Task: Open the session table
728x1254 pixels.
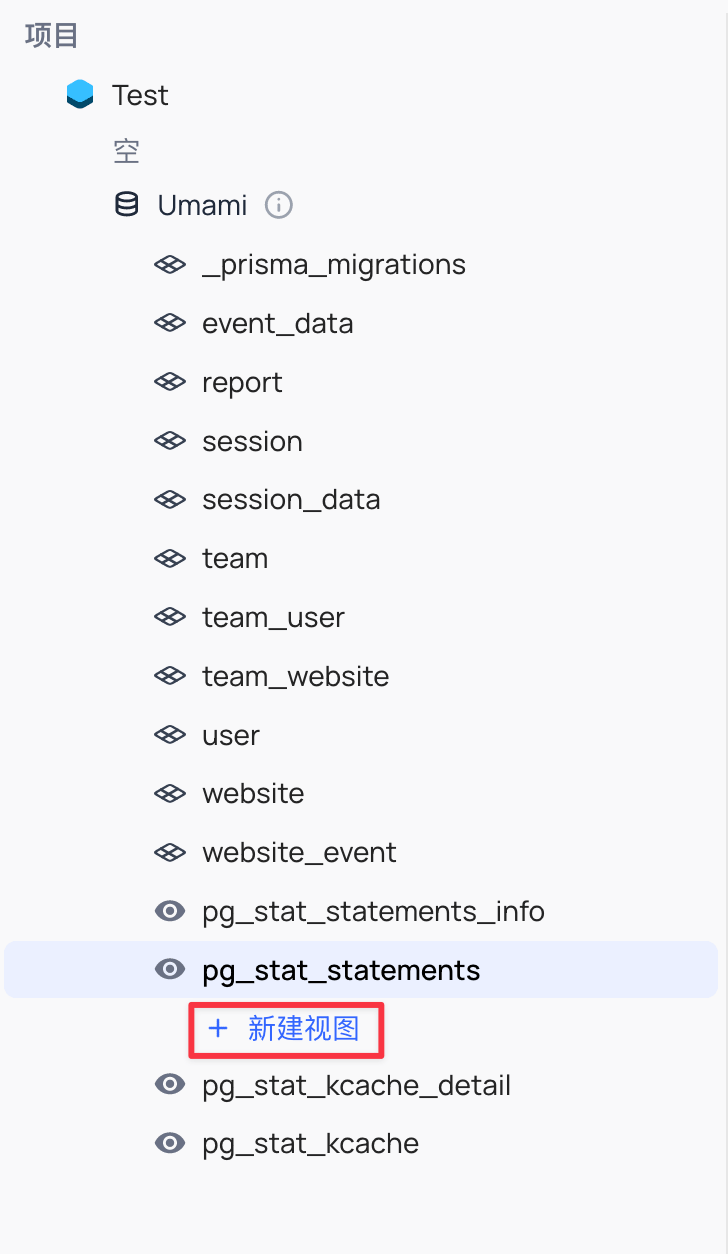Action: point(252,442)
